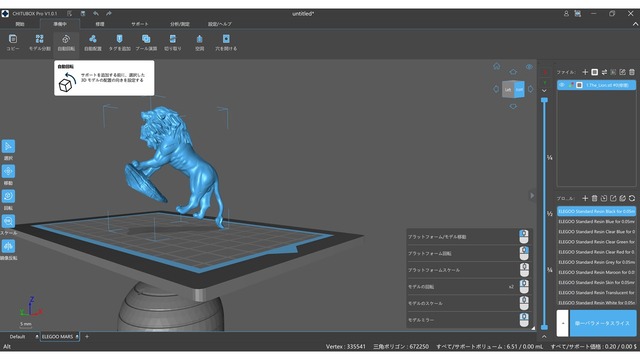Open the サポート support tab
This screenshot has height=360, width=640.
pyautogui.click(x=140, y=24)
